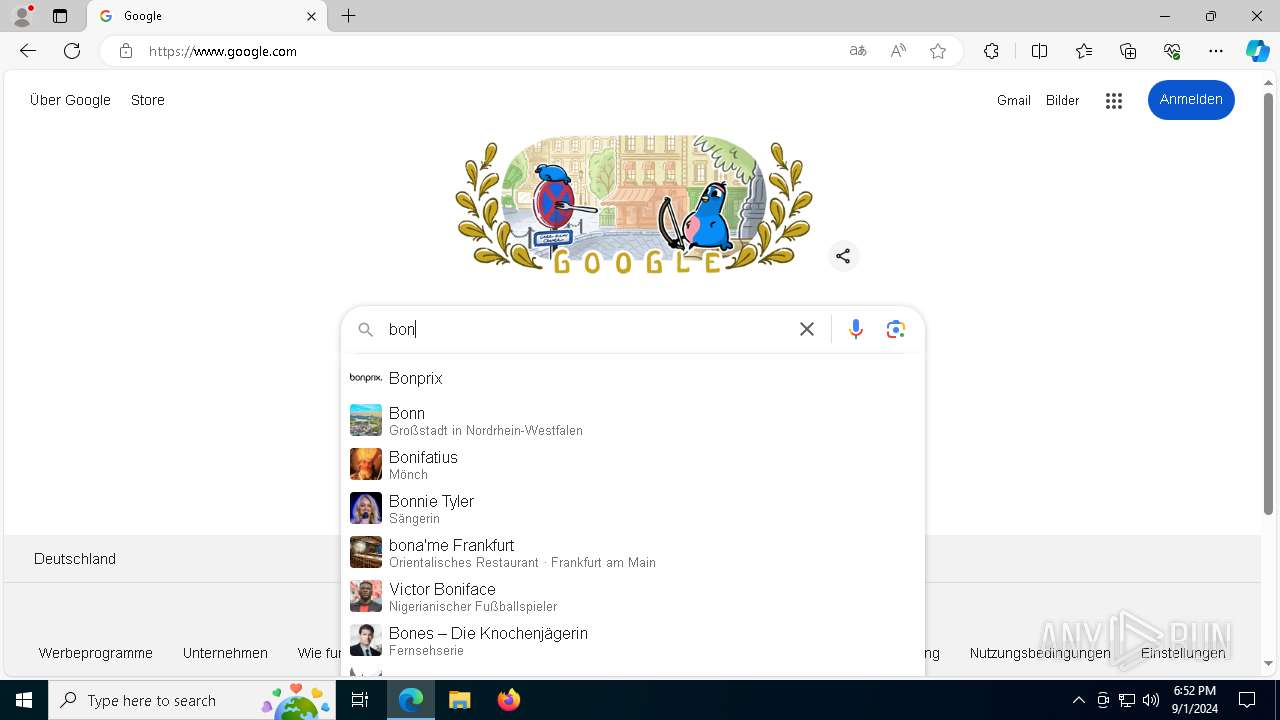View site information lock icon
Viewport: 1280px width, 720px height.
click(126, 51)
